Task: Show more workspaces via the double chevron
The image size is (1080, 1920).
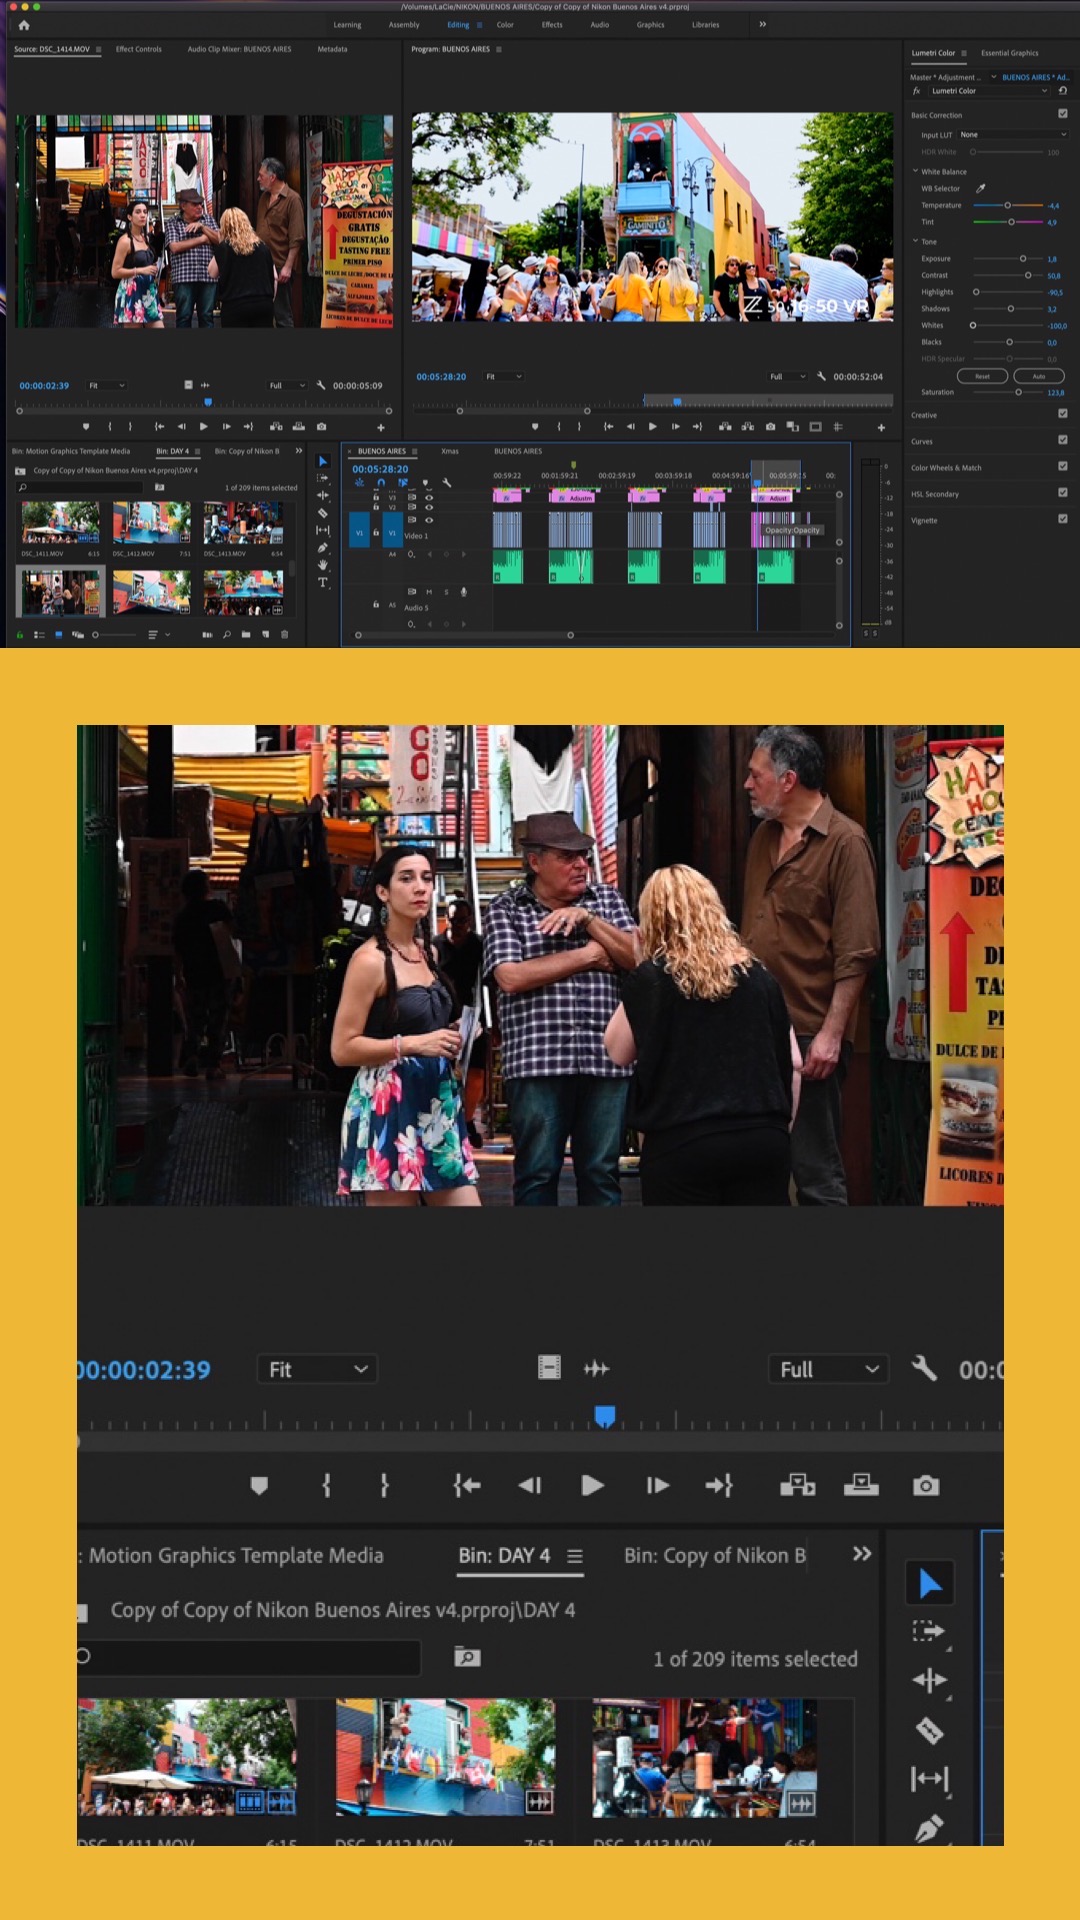Action: (x=762, y=24)
